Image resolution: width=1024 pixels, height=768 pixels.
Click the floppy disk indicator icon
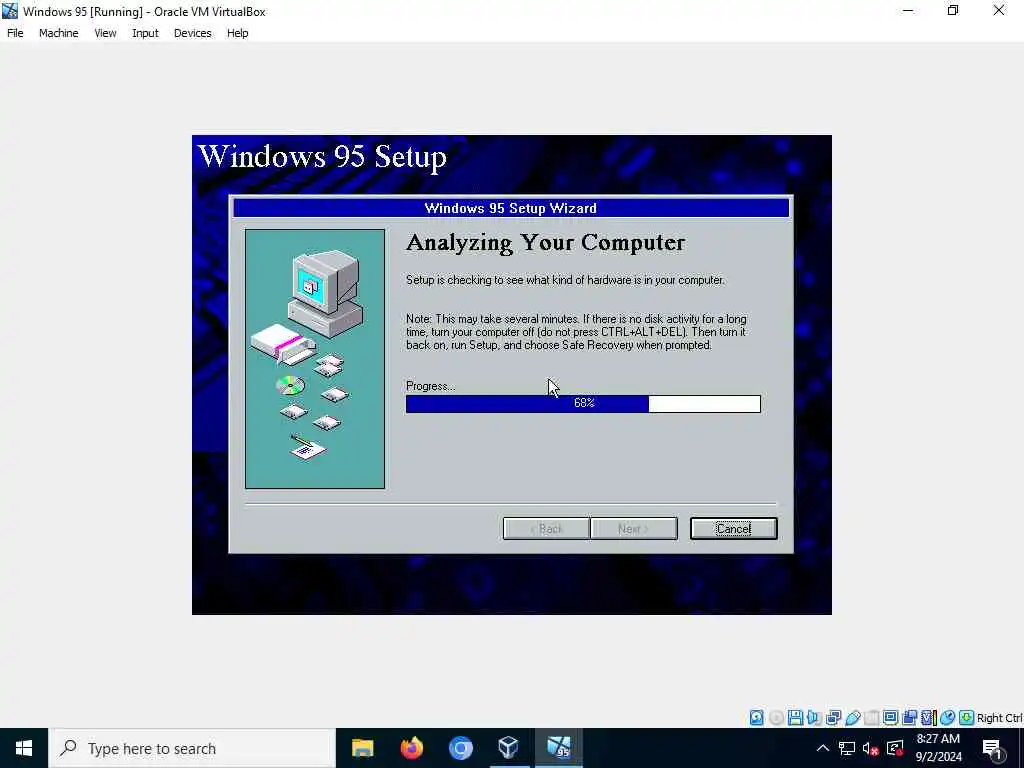pyautogui.click(x=795, y=718)
